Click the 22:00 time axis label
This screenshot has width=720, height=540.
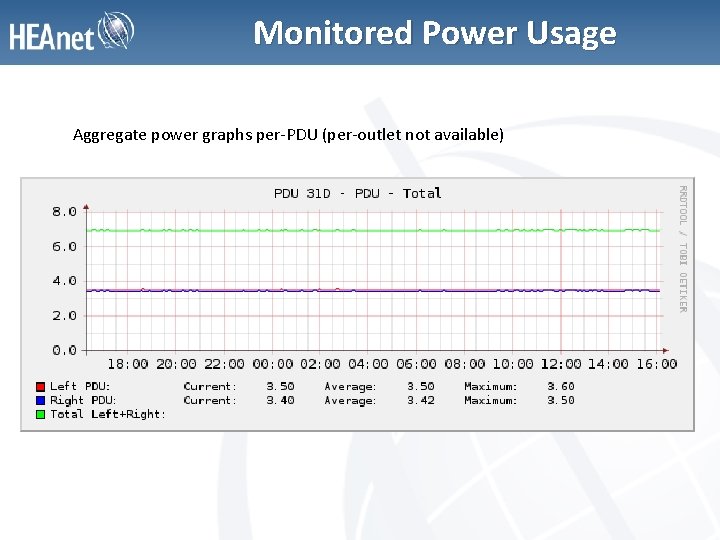pyautogui.click(x=224, y=365)
